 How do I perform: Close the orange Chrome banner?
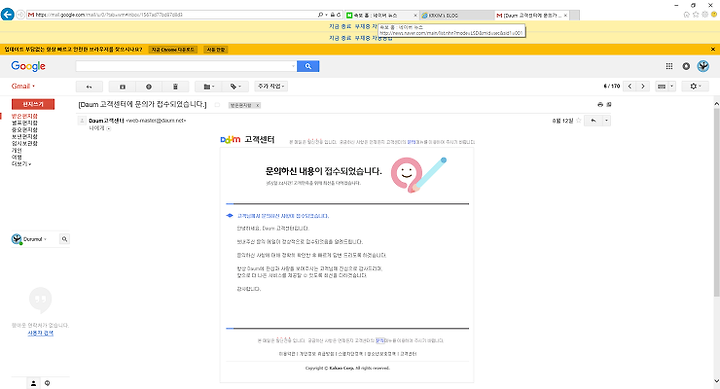coord(713,49)
